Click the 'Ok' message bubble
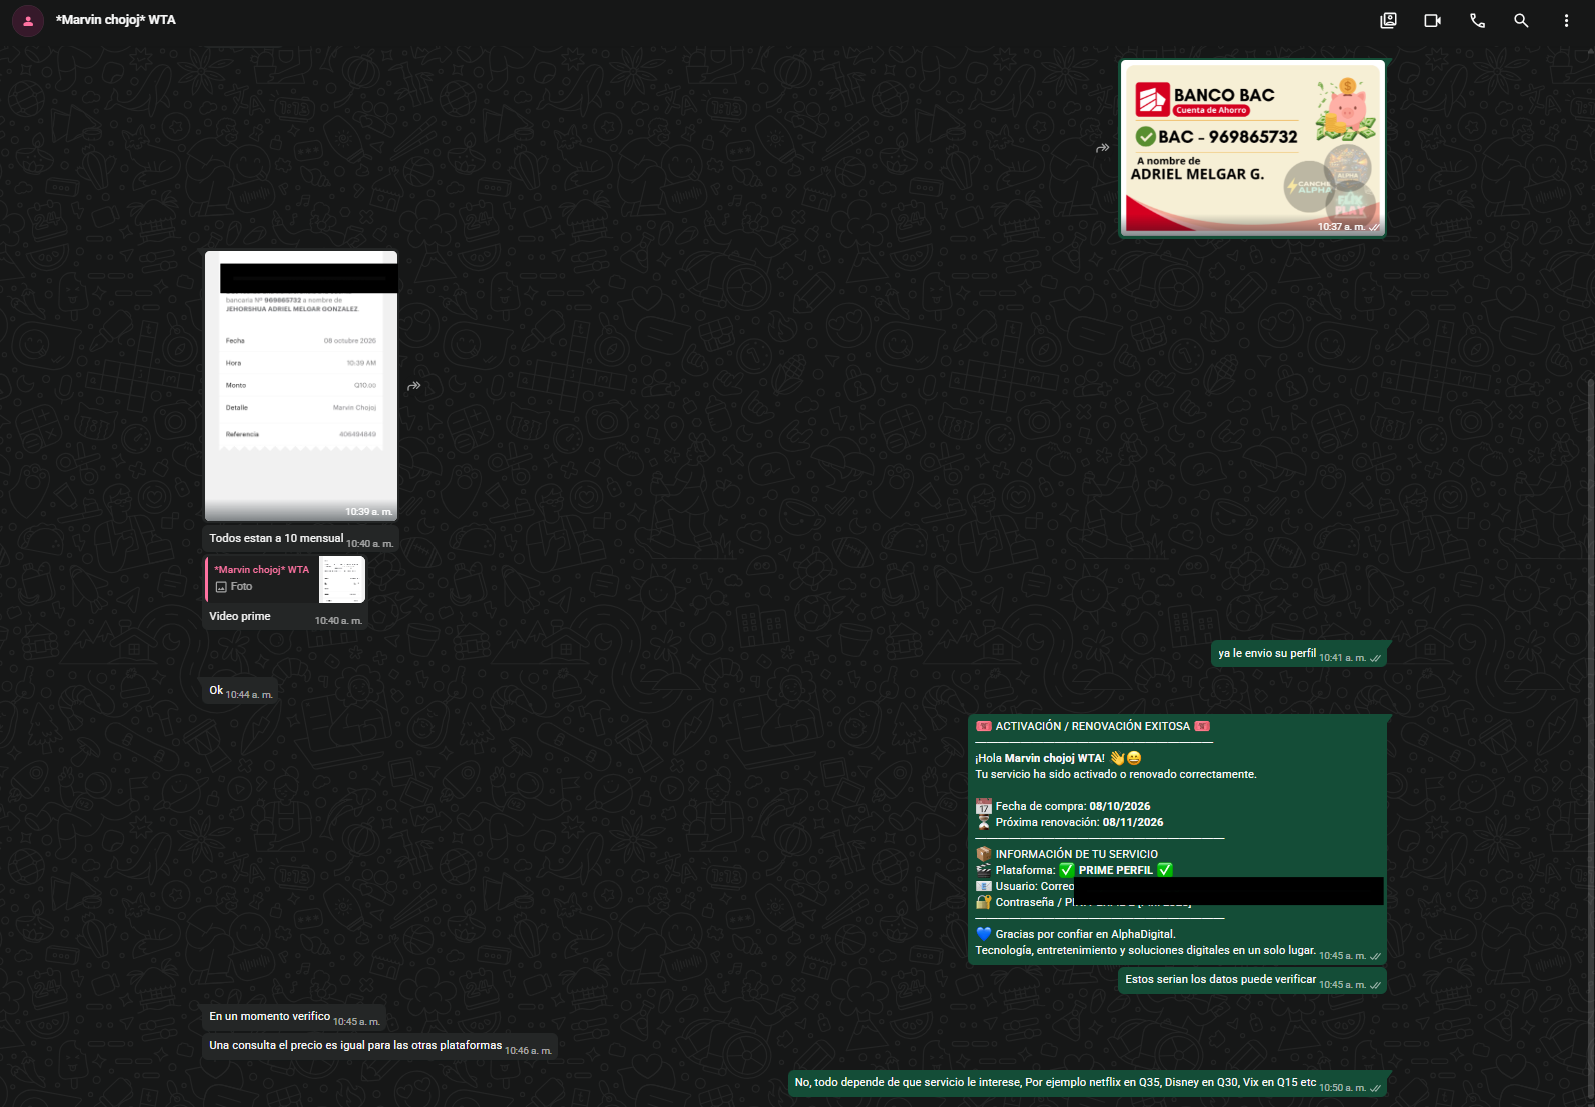Screen dimensions: 1595x1107 239,691
